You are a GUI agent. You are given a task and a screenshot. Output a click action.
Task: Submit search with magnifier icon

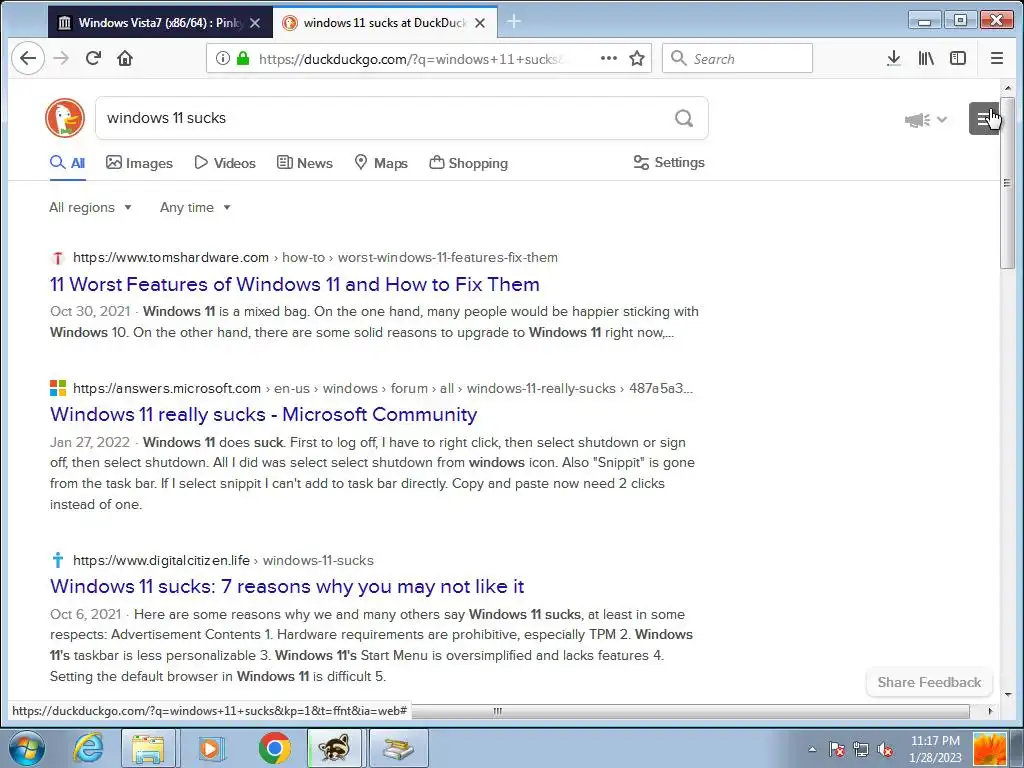click(684, 118)
